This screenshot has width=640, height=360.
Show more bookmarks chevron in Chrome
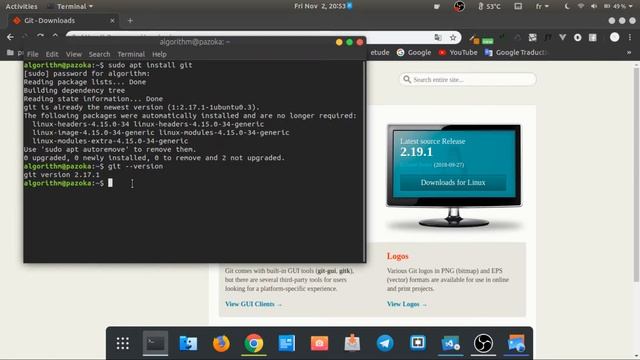(x=629, y=52)
